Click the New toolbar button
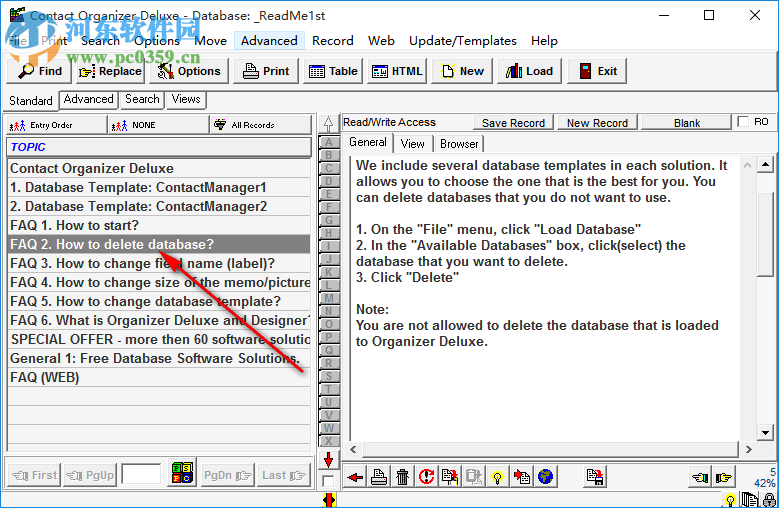 click(462, 71)
